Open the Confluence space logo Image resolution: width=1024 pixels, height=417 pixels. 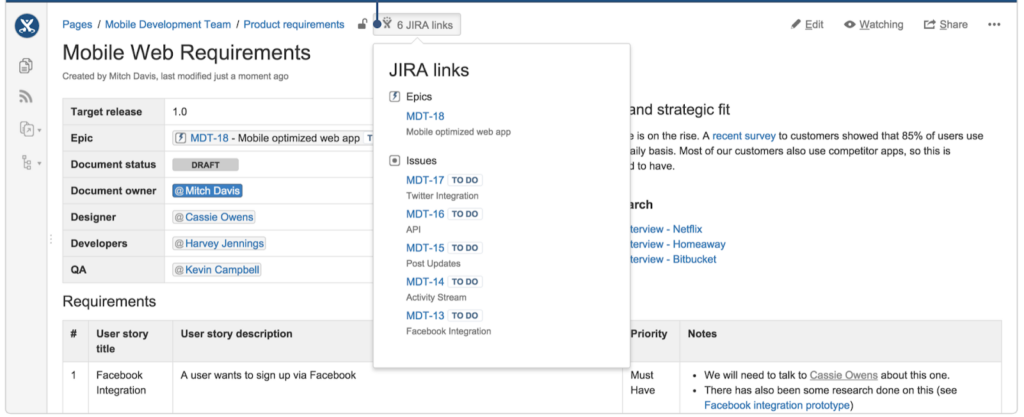[27, 26]
